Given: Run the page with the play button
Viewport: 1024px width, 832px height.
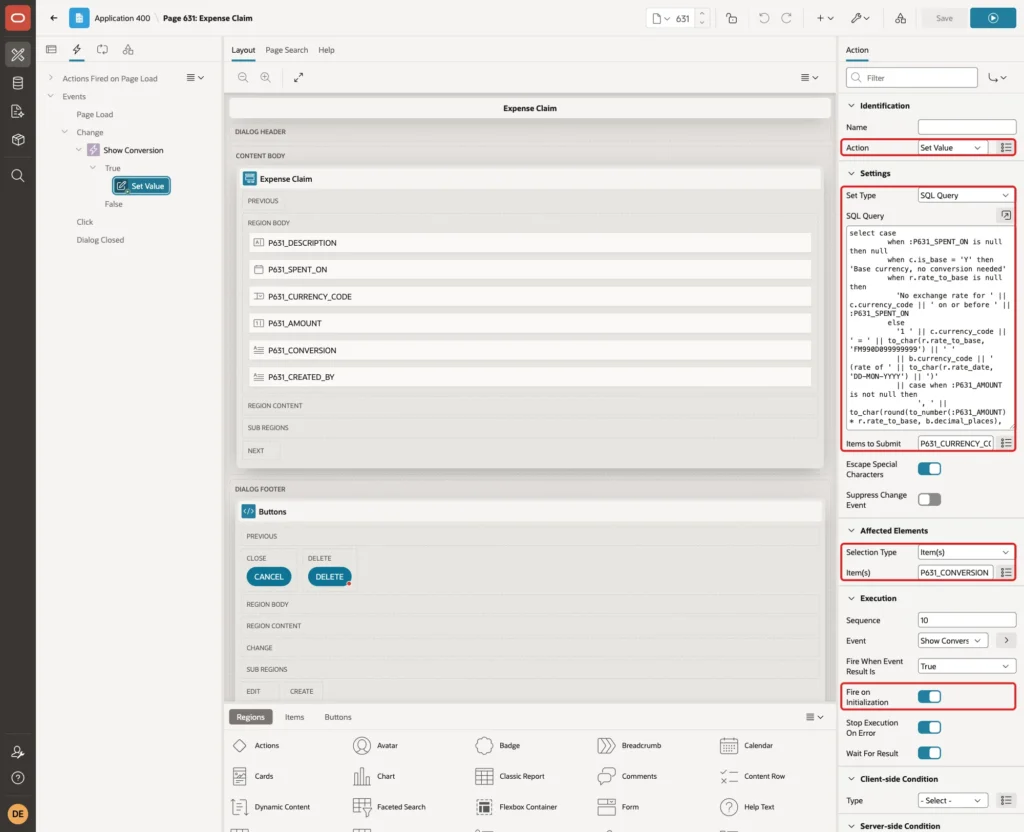Looking at the screenshot, I should pos(993,18).
